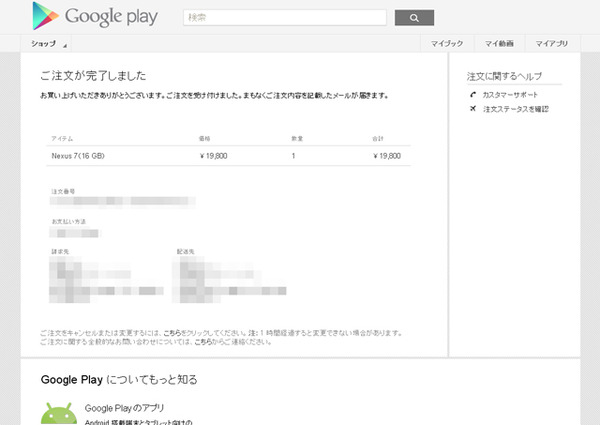Click the ご注文が完了しました heading
This screenshot has width=600, height=425.
point(93,75)
